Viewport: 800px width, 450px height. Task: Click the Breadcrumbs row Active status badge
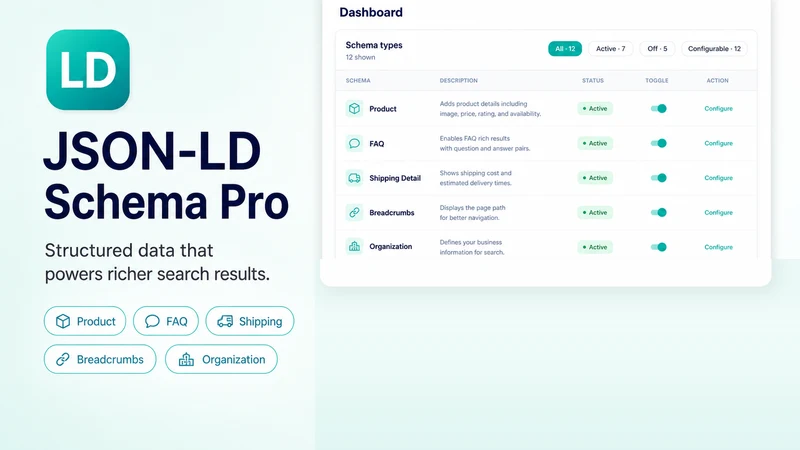tap(595, 213)
